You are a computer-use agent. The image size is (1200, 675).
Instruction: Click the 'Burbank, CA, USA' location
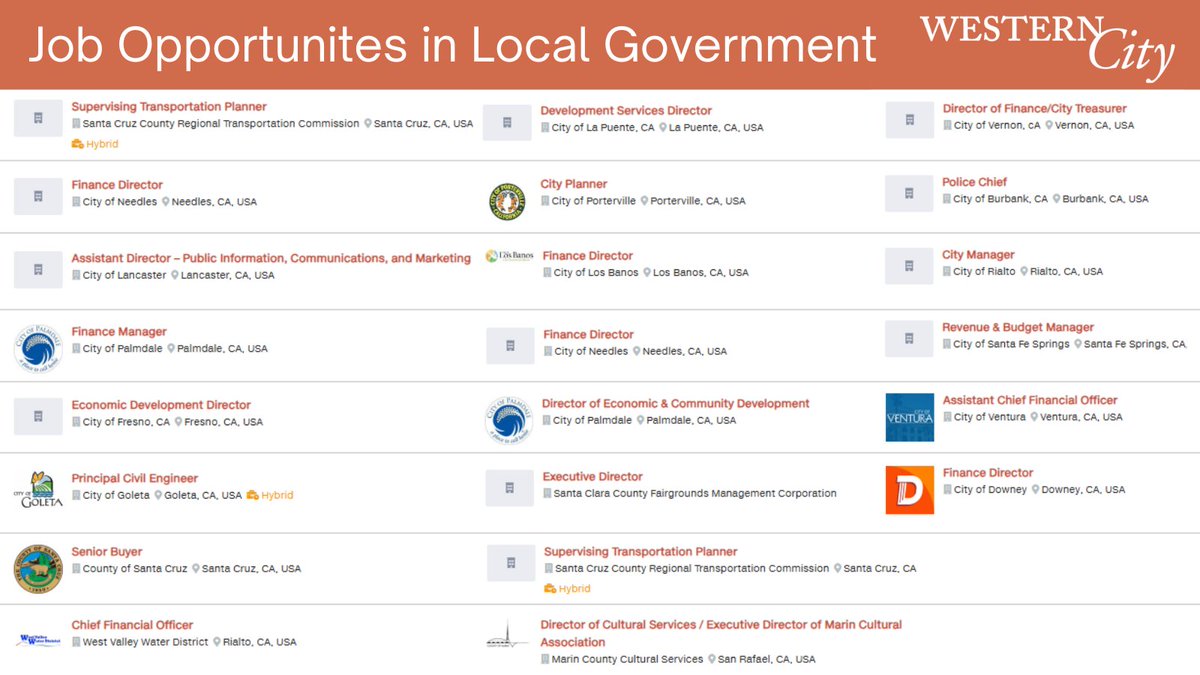[x=1106, y=199]
